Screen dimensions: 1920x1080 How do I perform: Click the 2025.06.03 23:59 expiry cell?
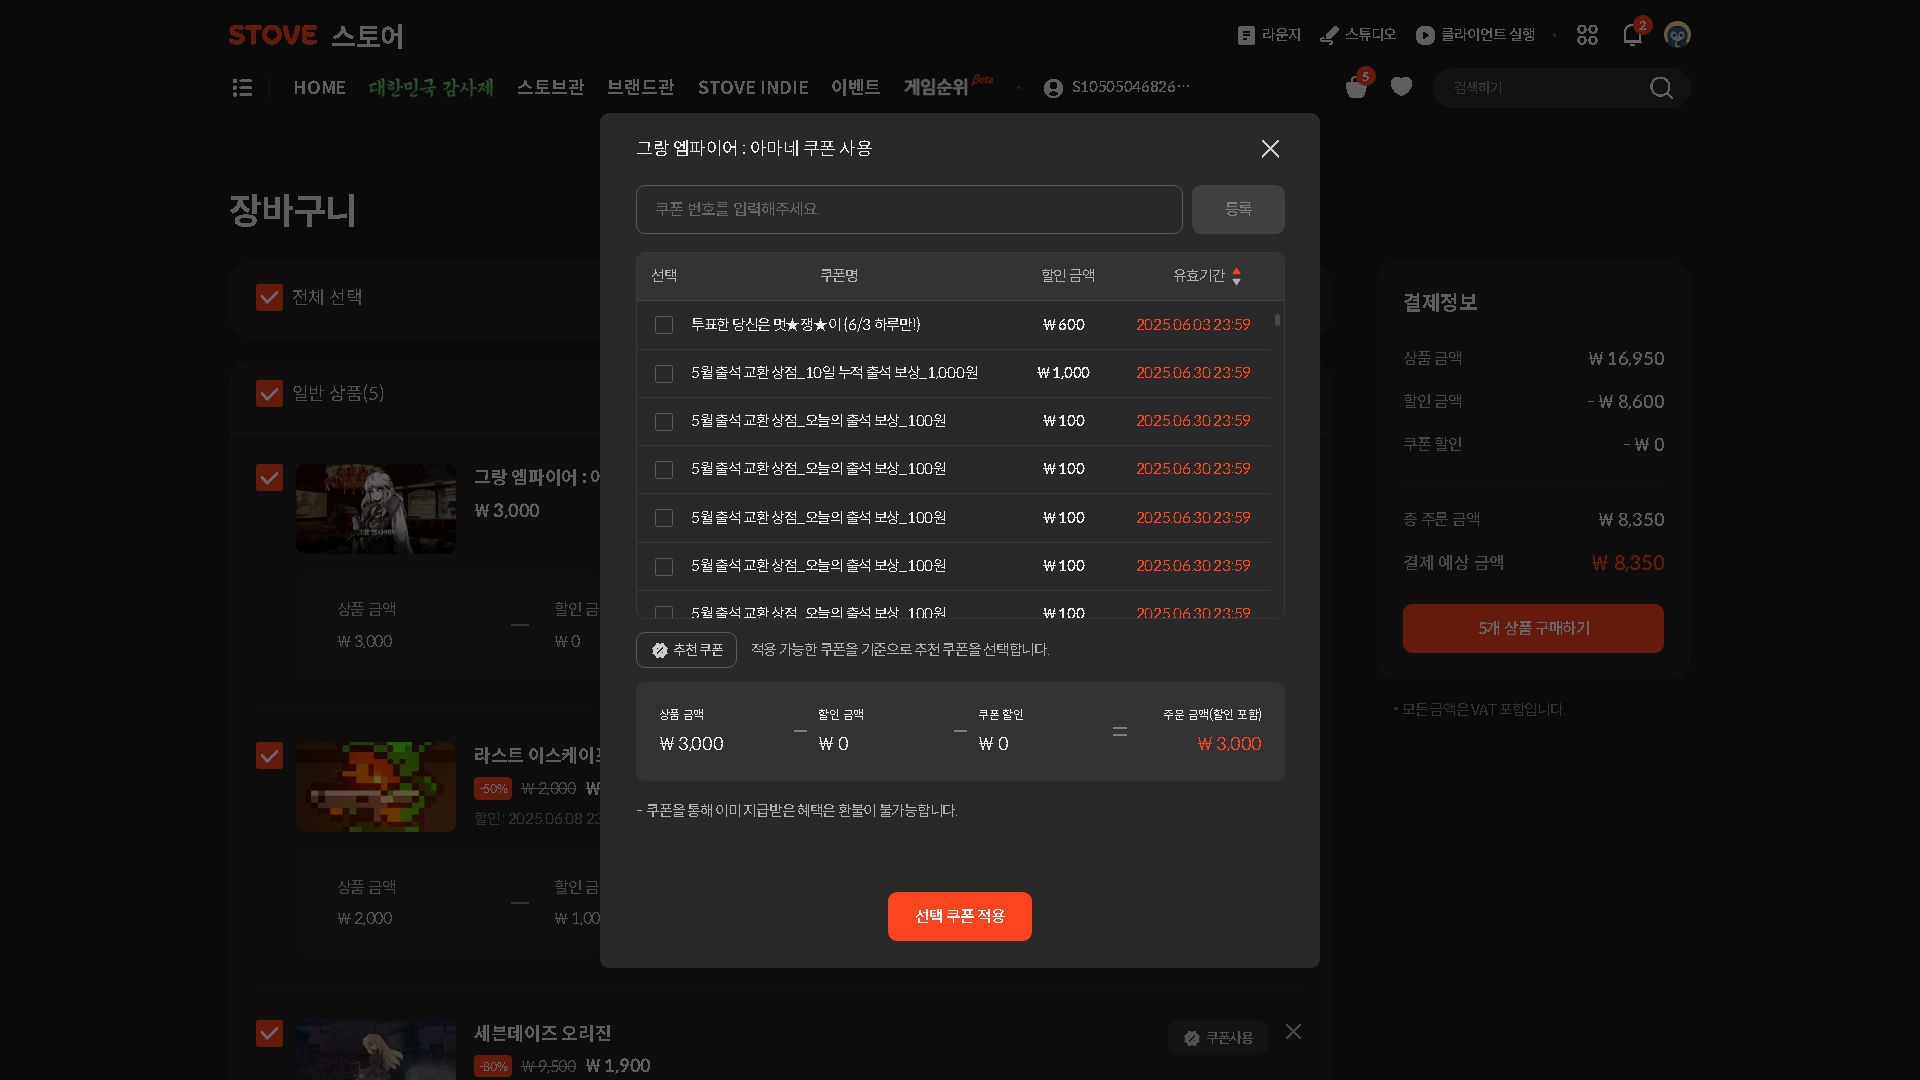1193,325
